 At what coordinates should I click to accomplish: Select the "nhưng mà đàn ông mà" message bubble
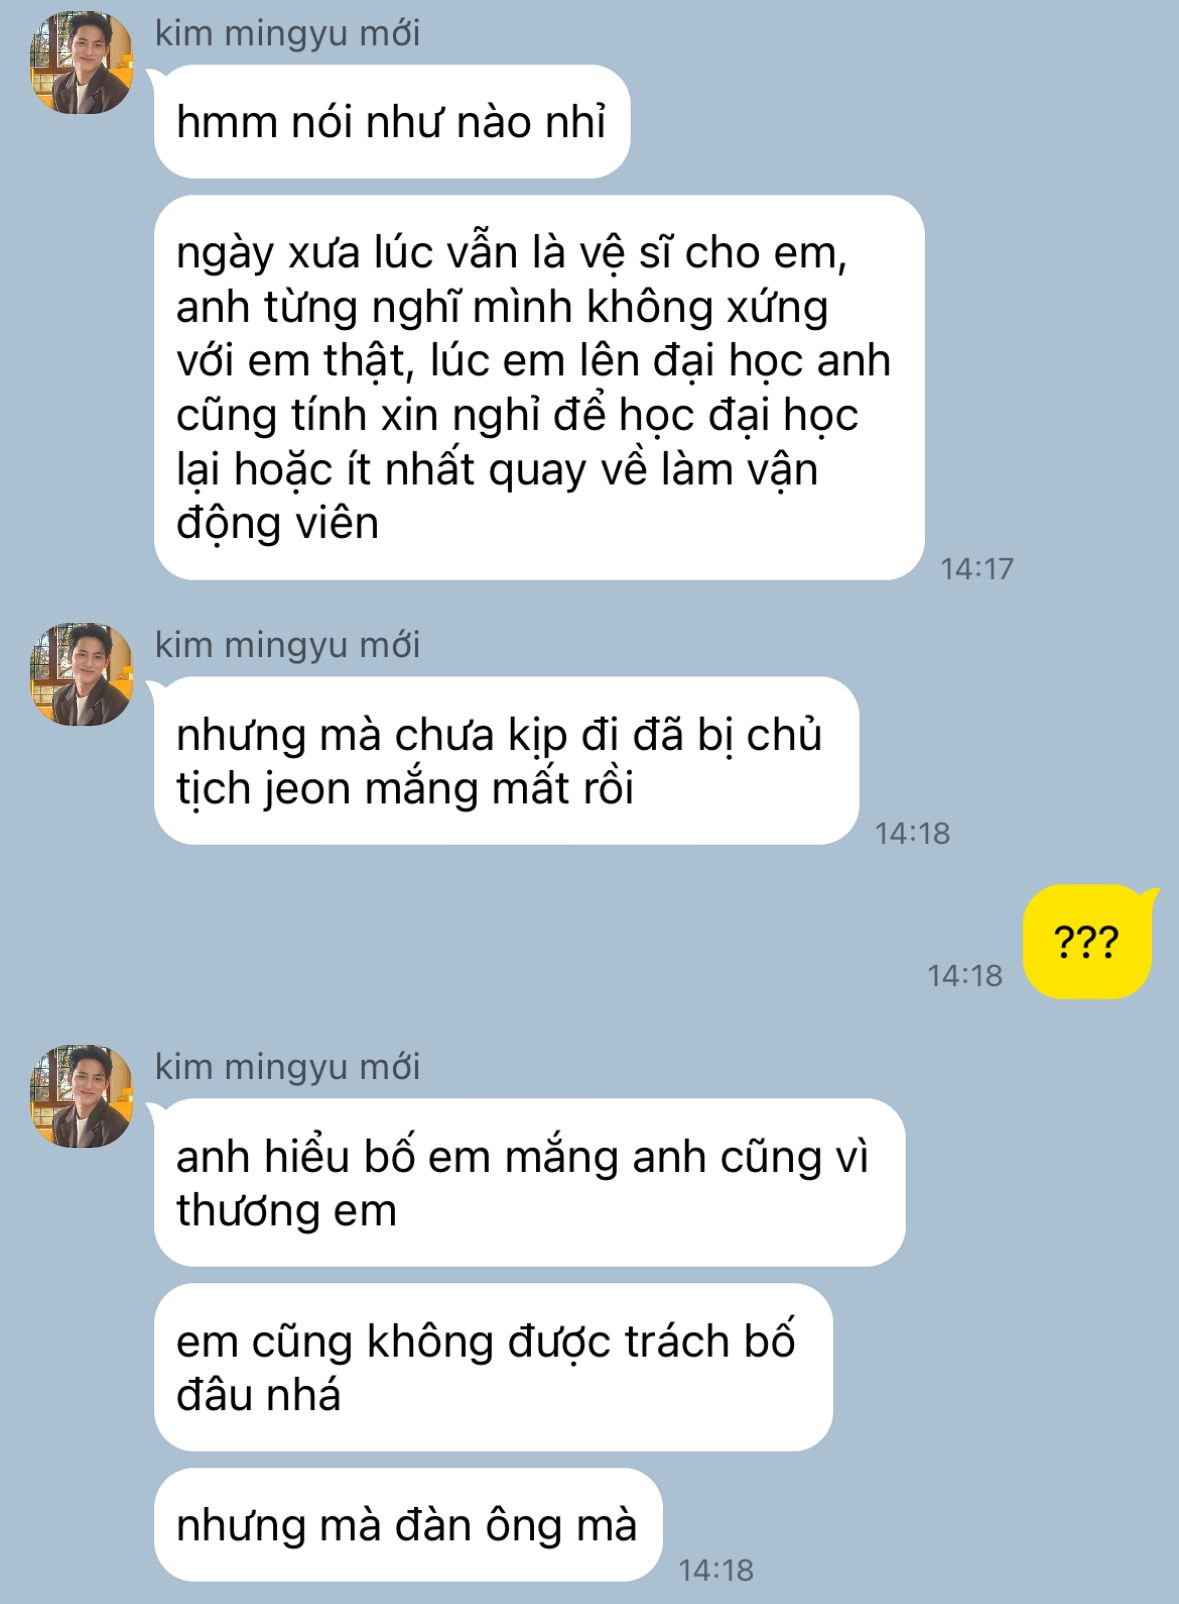(407, 1525)
